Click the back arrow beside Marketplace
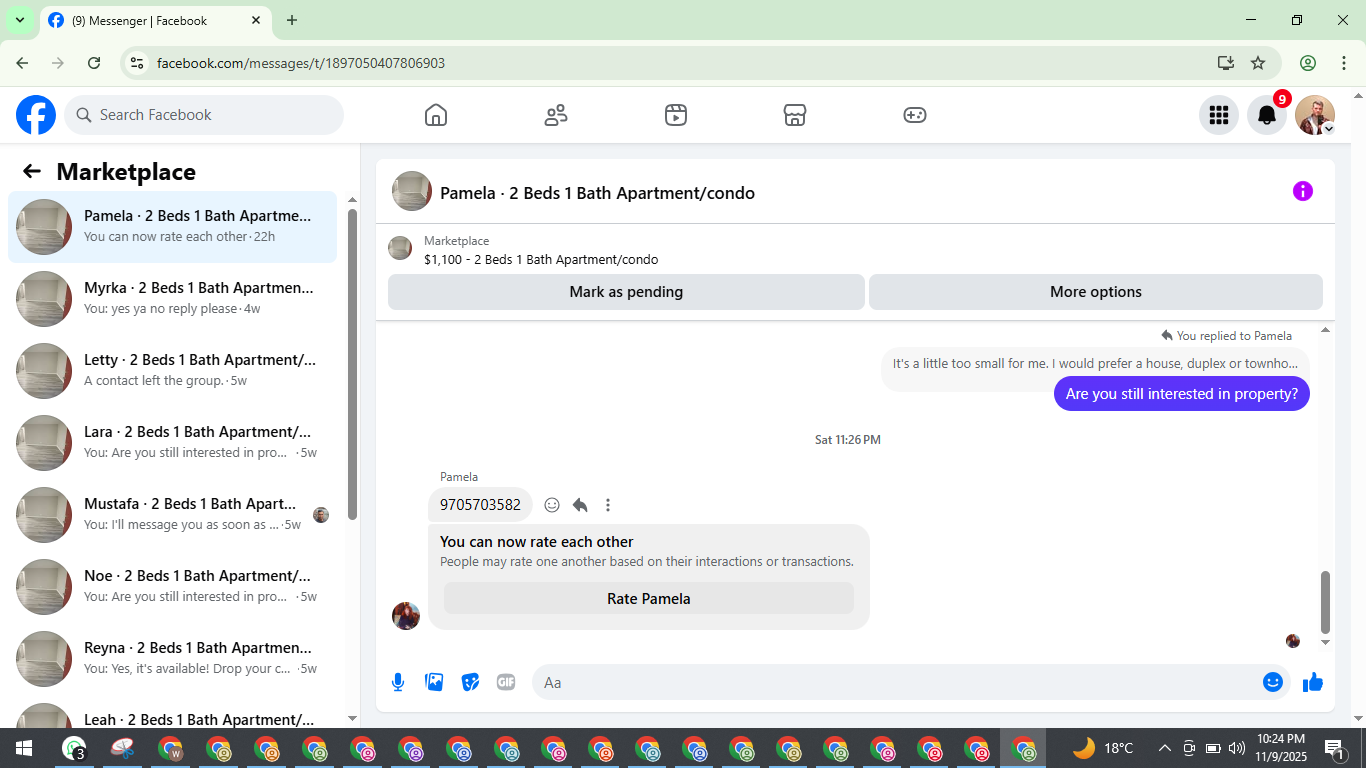1366x768 pixels. [x=32, y=171]
